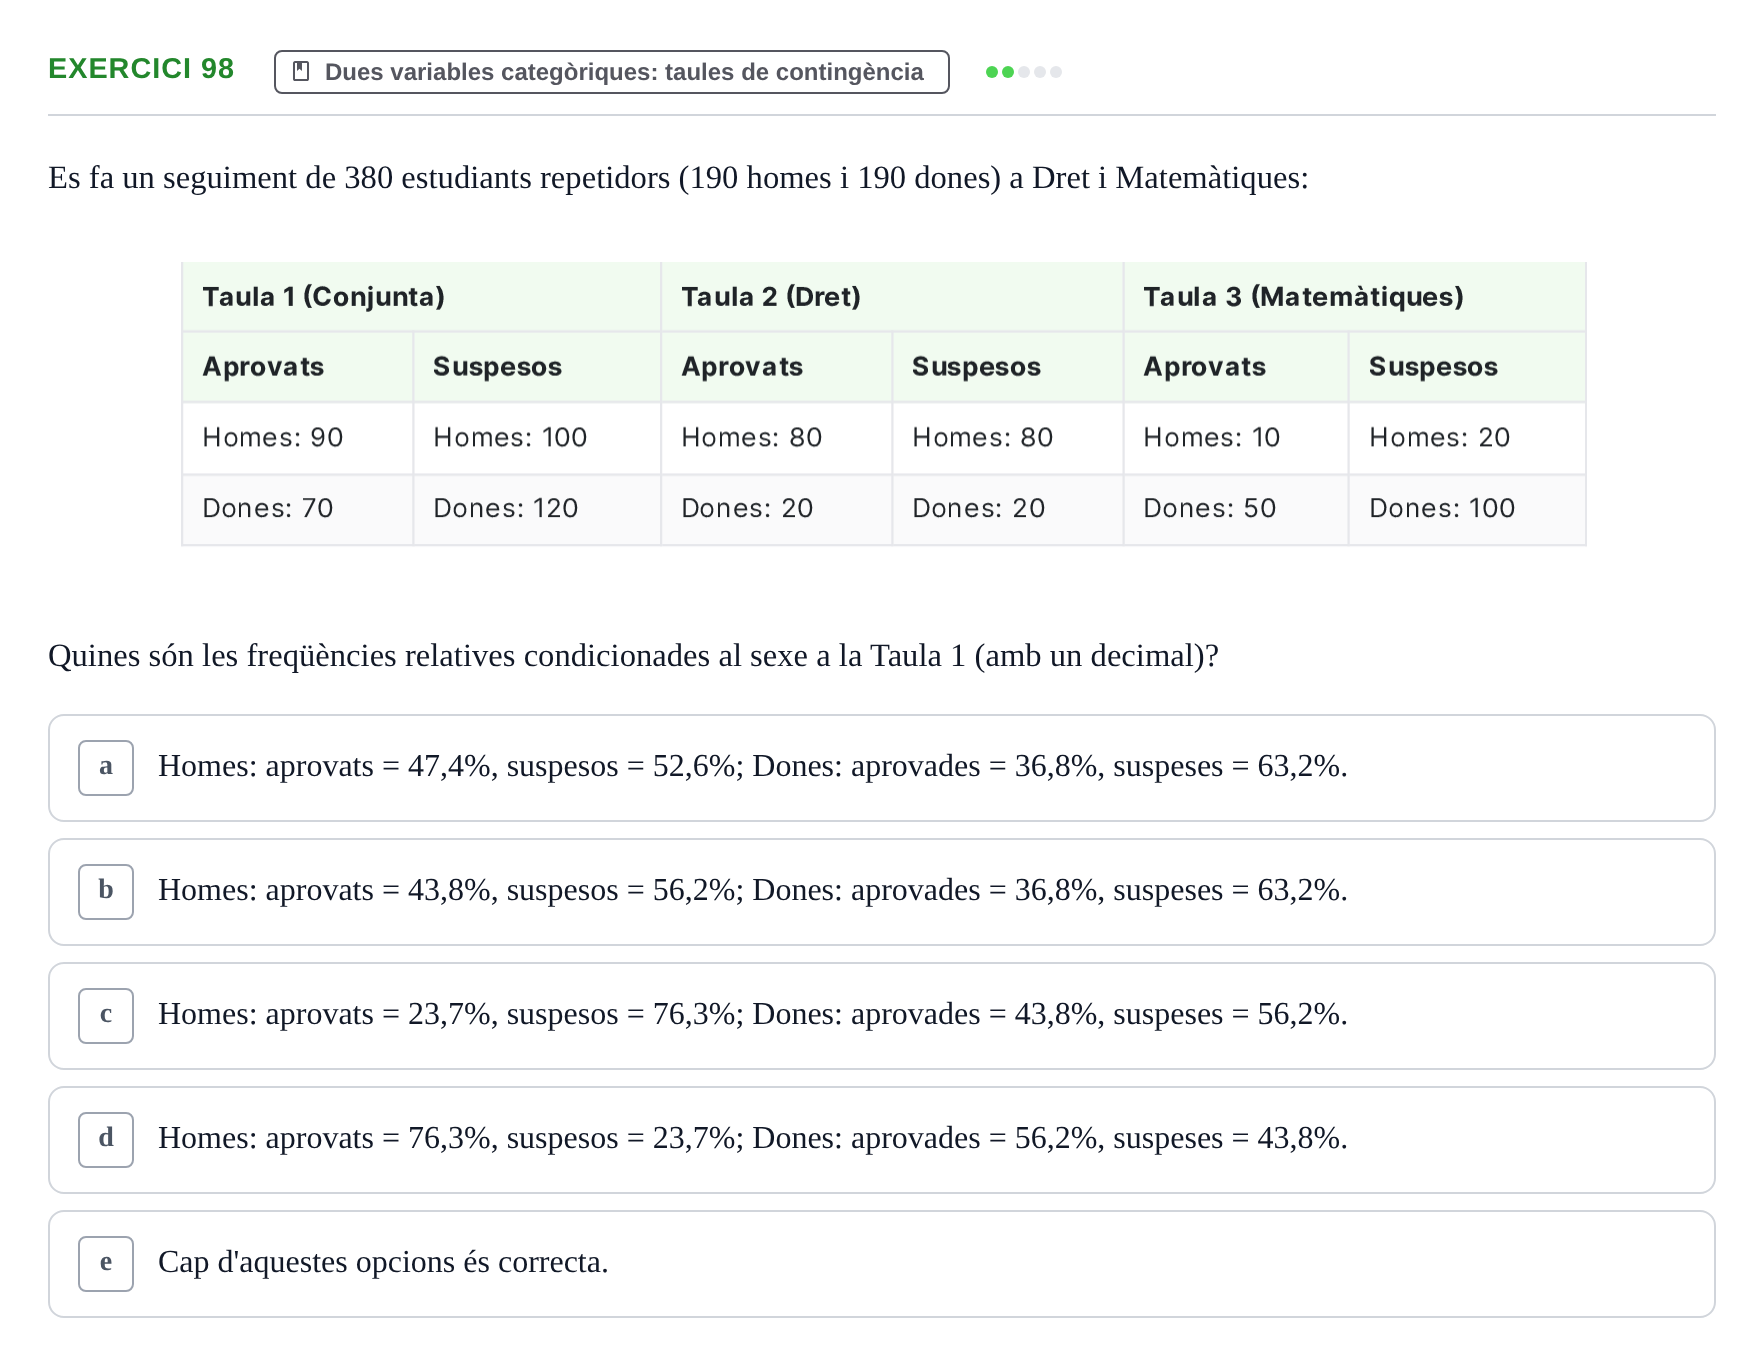Click the question sentence 'Quines són les freqüències'
The height and width of the screenshot is (1366, 1764).
point(633,656)
